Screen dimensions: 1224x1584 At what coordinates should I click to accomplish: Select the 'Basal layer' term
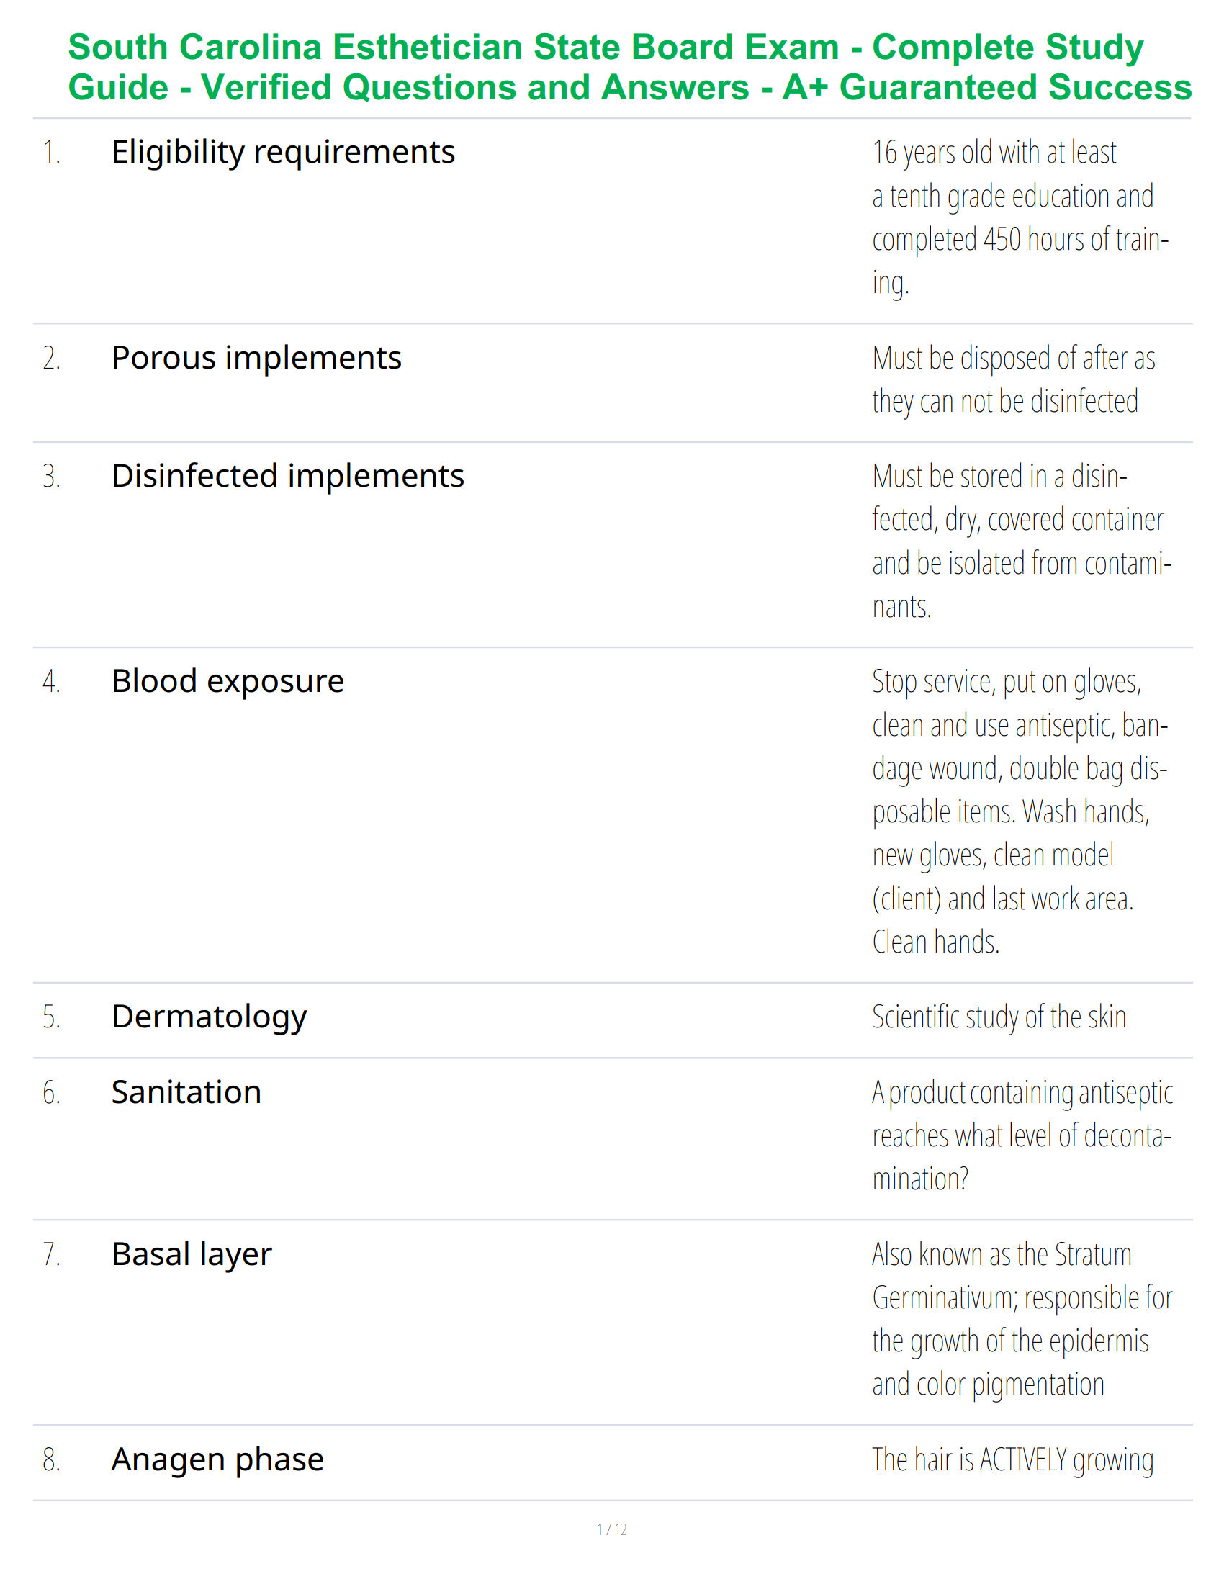191,1255
